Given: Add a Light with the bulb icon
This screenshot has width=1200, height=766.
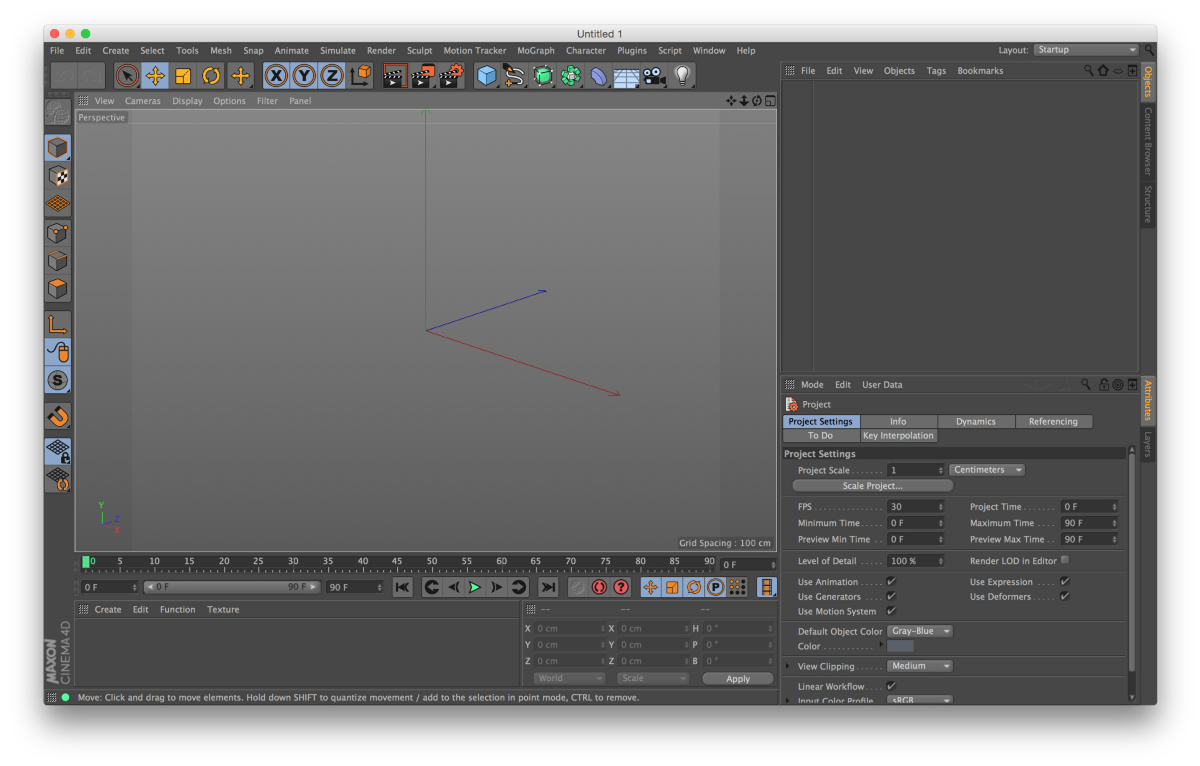Looking at the screenshot, I should coord(682,76).
